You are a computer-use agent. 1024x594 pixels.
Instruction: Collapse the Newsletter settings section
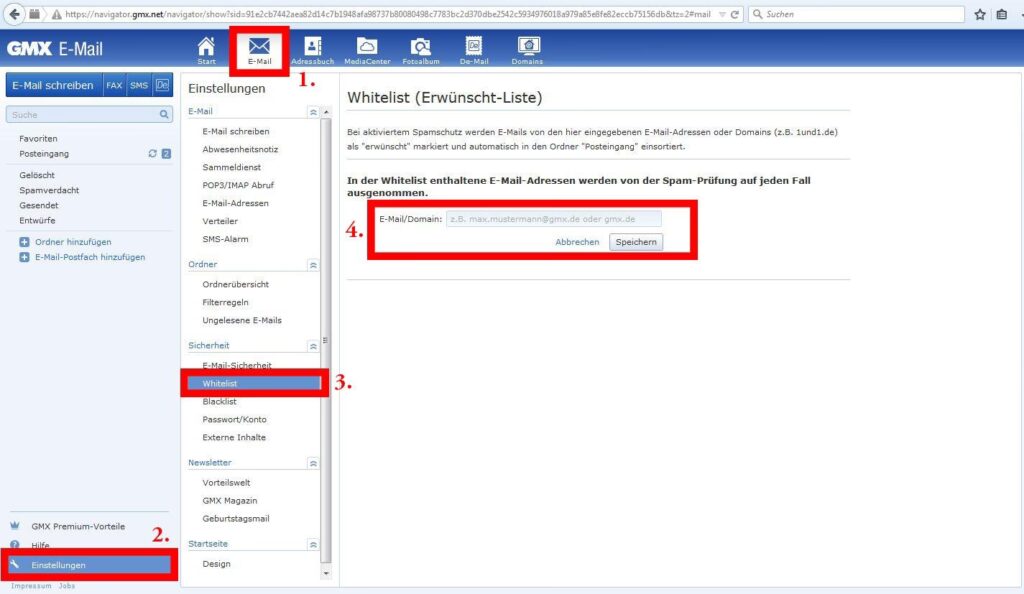[313, 464]
